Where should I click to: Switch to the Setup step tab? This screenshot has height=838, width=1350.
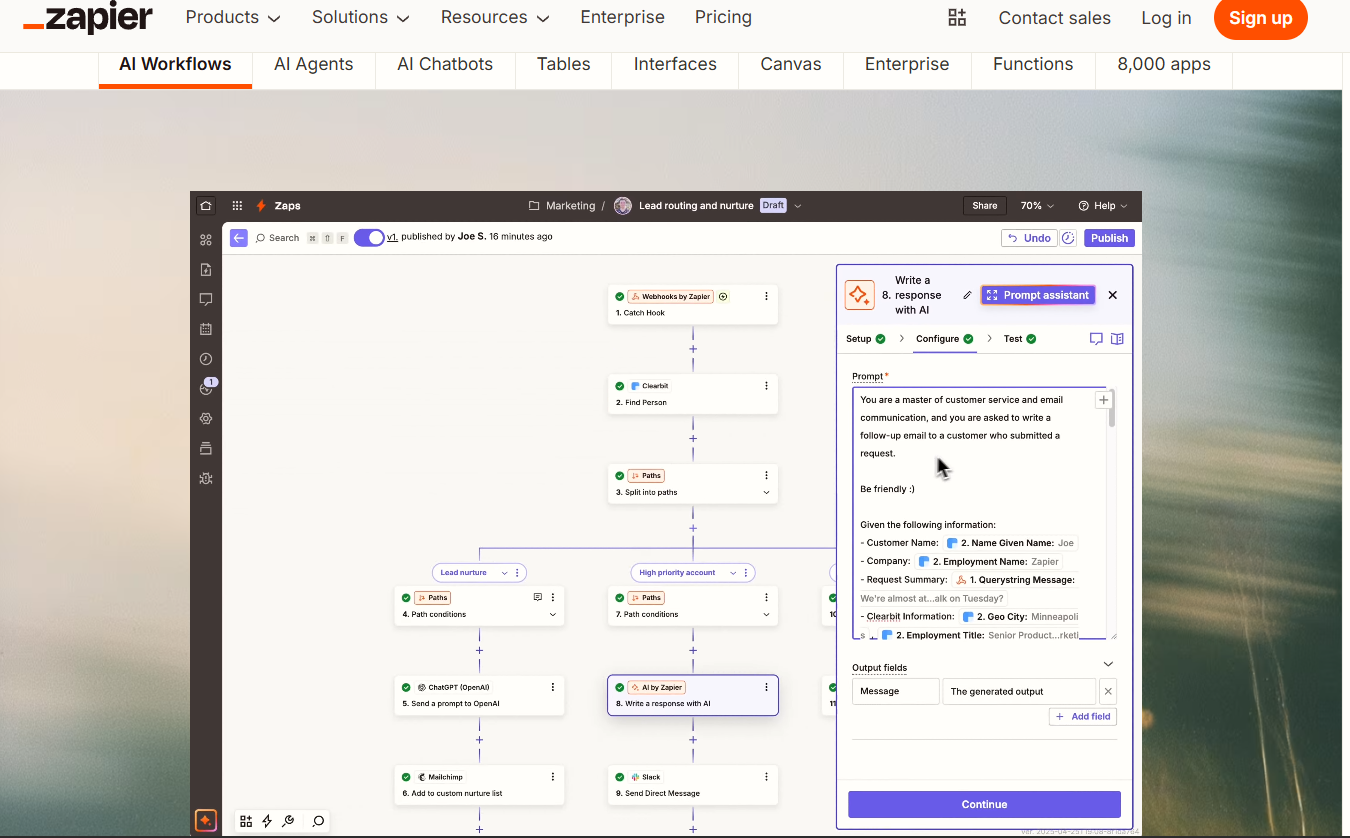tap(866, 339)
